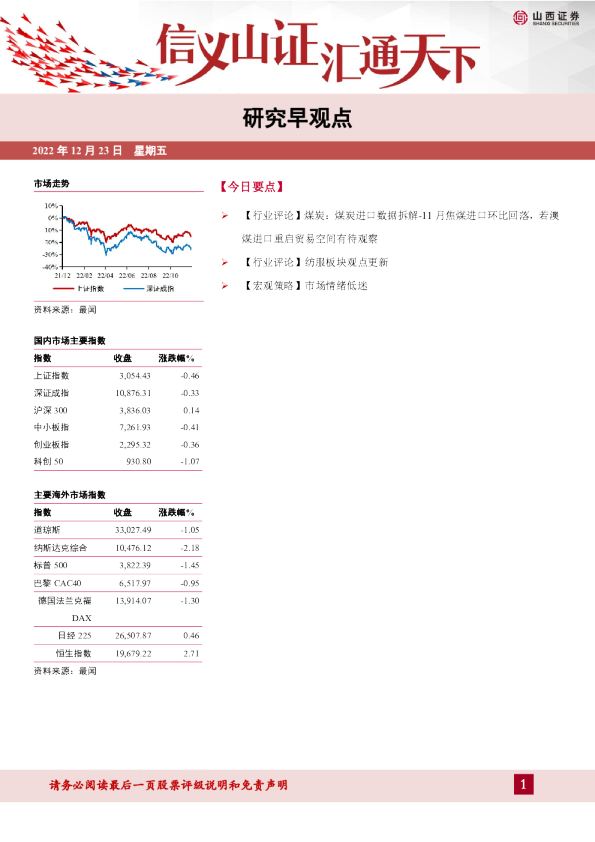Select the 恒生指数 table row

(x=118, y=654)
